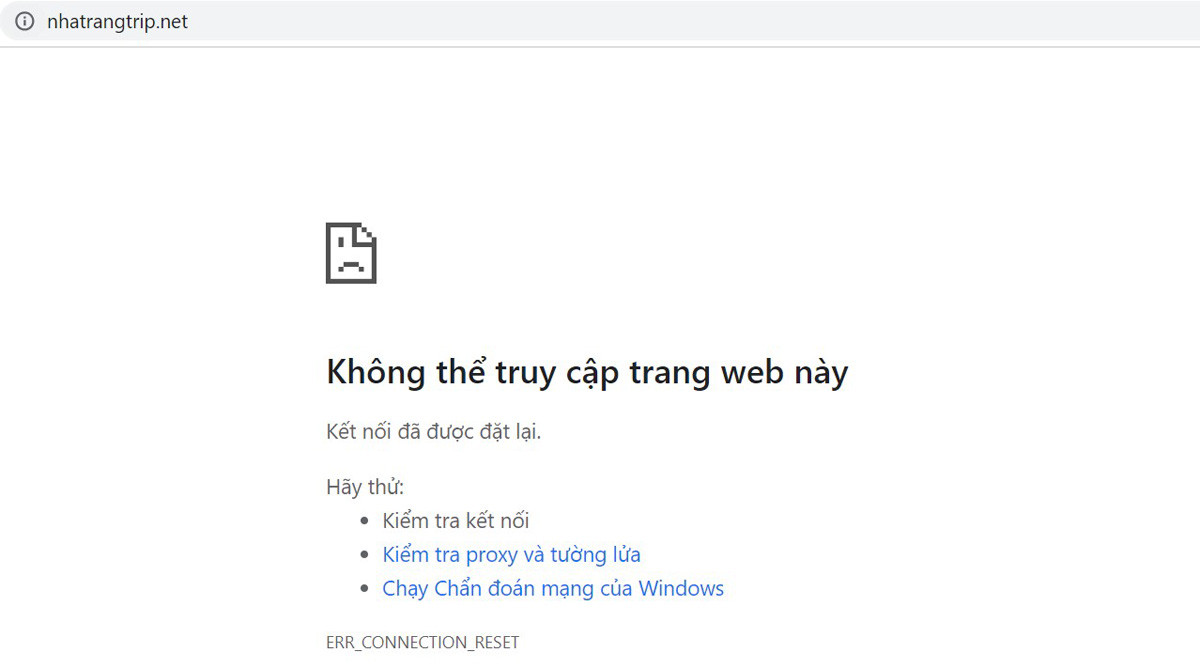Click the word 'proxy' in second suggestion
This screenshot has height=668, width=1200.
491,554
